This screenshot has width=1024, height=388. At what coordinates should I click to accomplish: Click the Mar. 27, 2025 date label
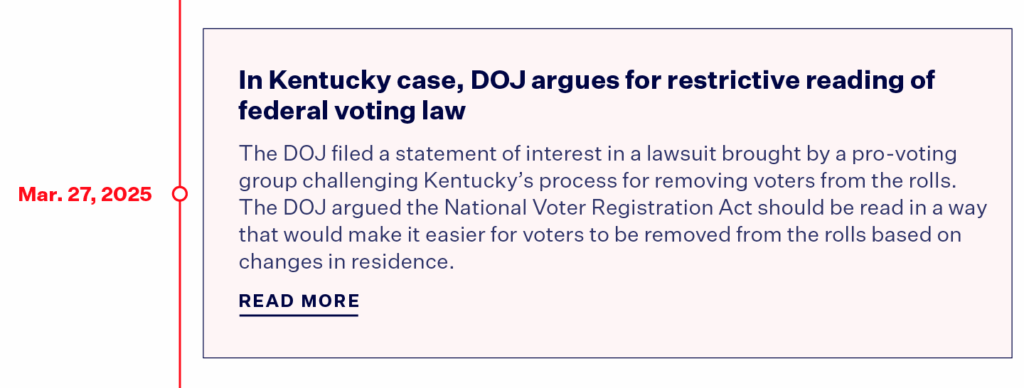tap(85, 194)
